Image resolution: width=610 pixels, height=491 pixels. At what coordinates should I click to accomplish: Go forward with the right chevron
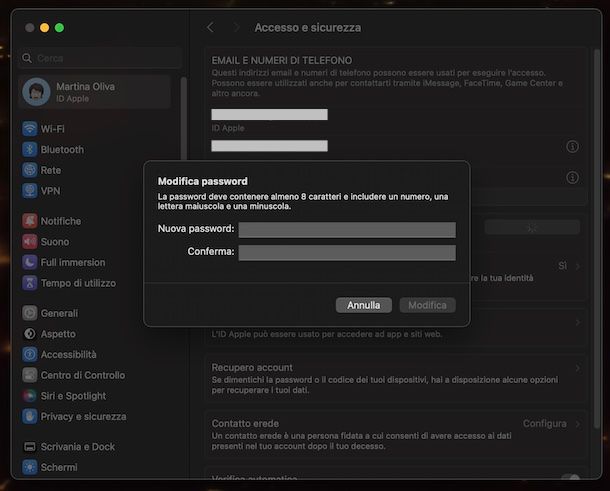[x=236, y=27]
